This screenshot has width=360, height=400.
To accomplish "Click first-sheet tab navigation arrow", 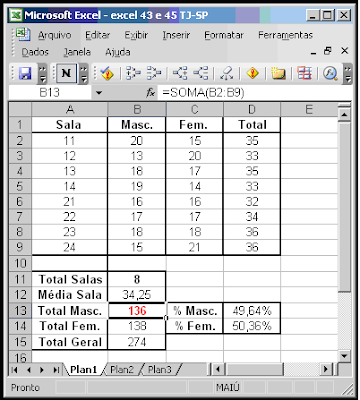I will [x=15, y=370].
